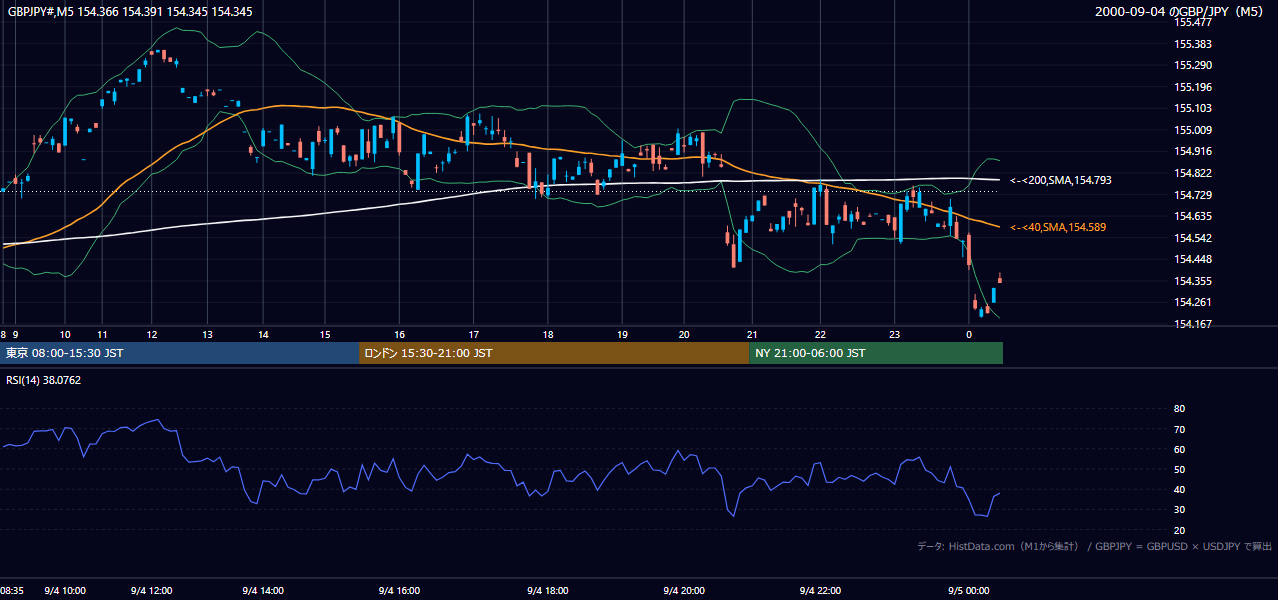The height and width of the screenshot is (600, 1278).
Task: Click the 9/4 22:00 bottom time label
Action: (819, 591)
